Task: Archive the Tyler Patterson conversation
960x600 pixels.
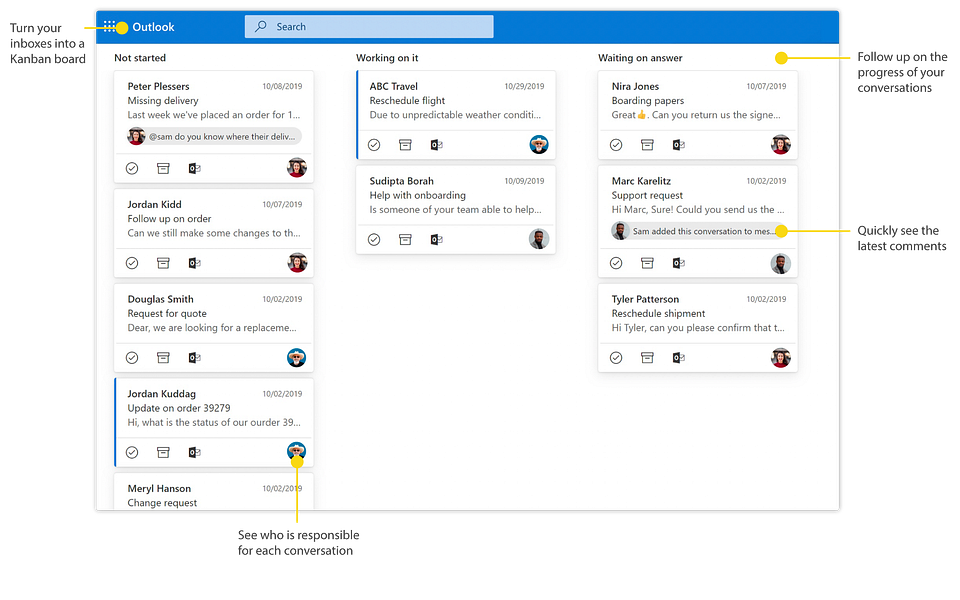Action: [647, 358]
